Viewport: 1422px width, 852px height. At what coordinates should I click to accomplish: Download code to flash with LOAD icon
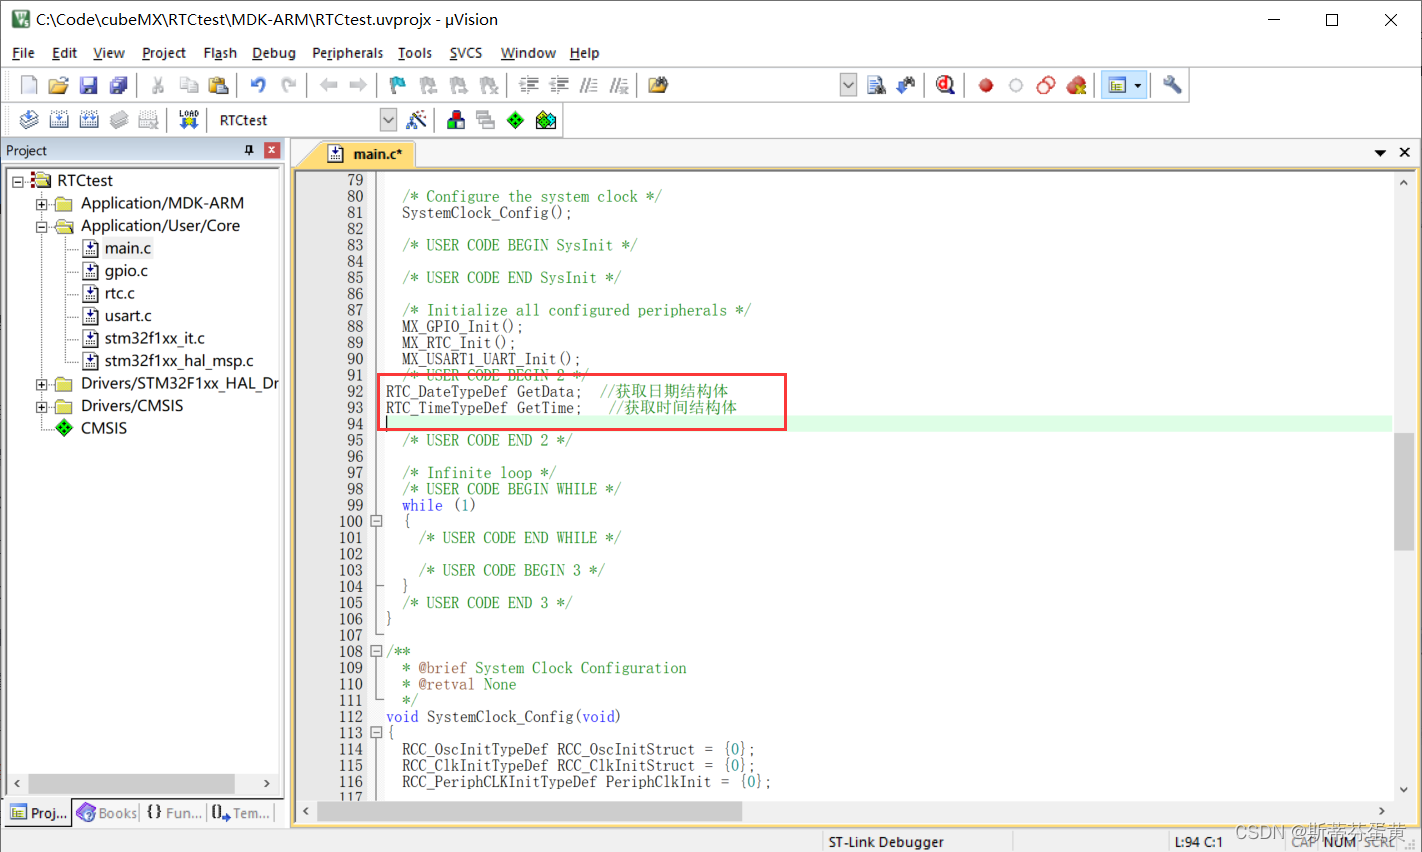(189, 120)
